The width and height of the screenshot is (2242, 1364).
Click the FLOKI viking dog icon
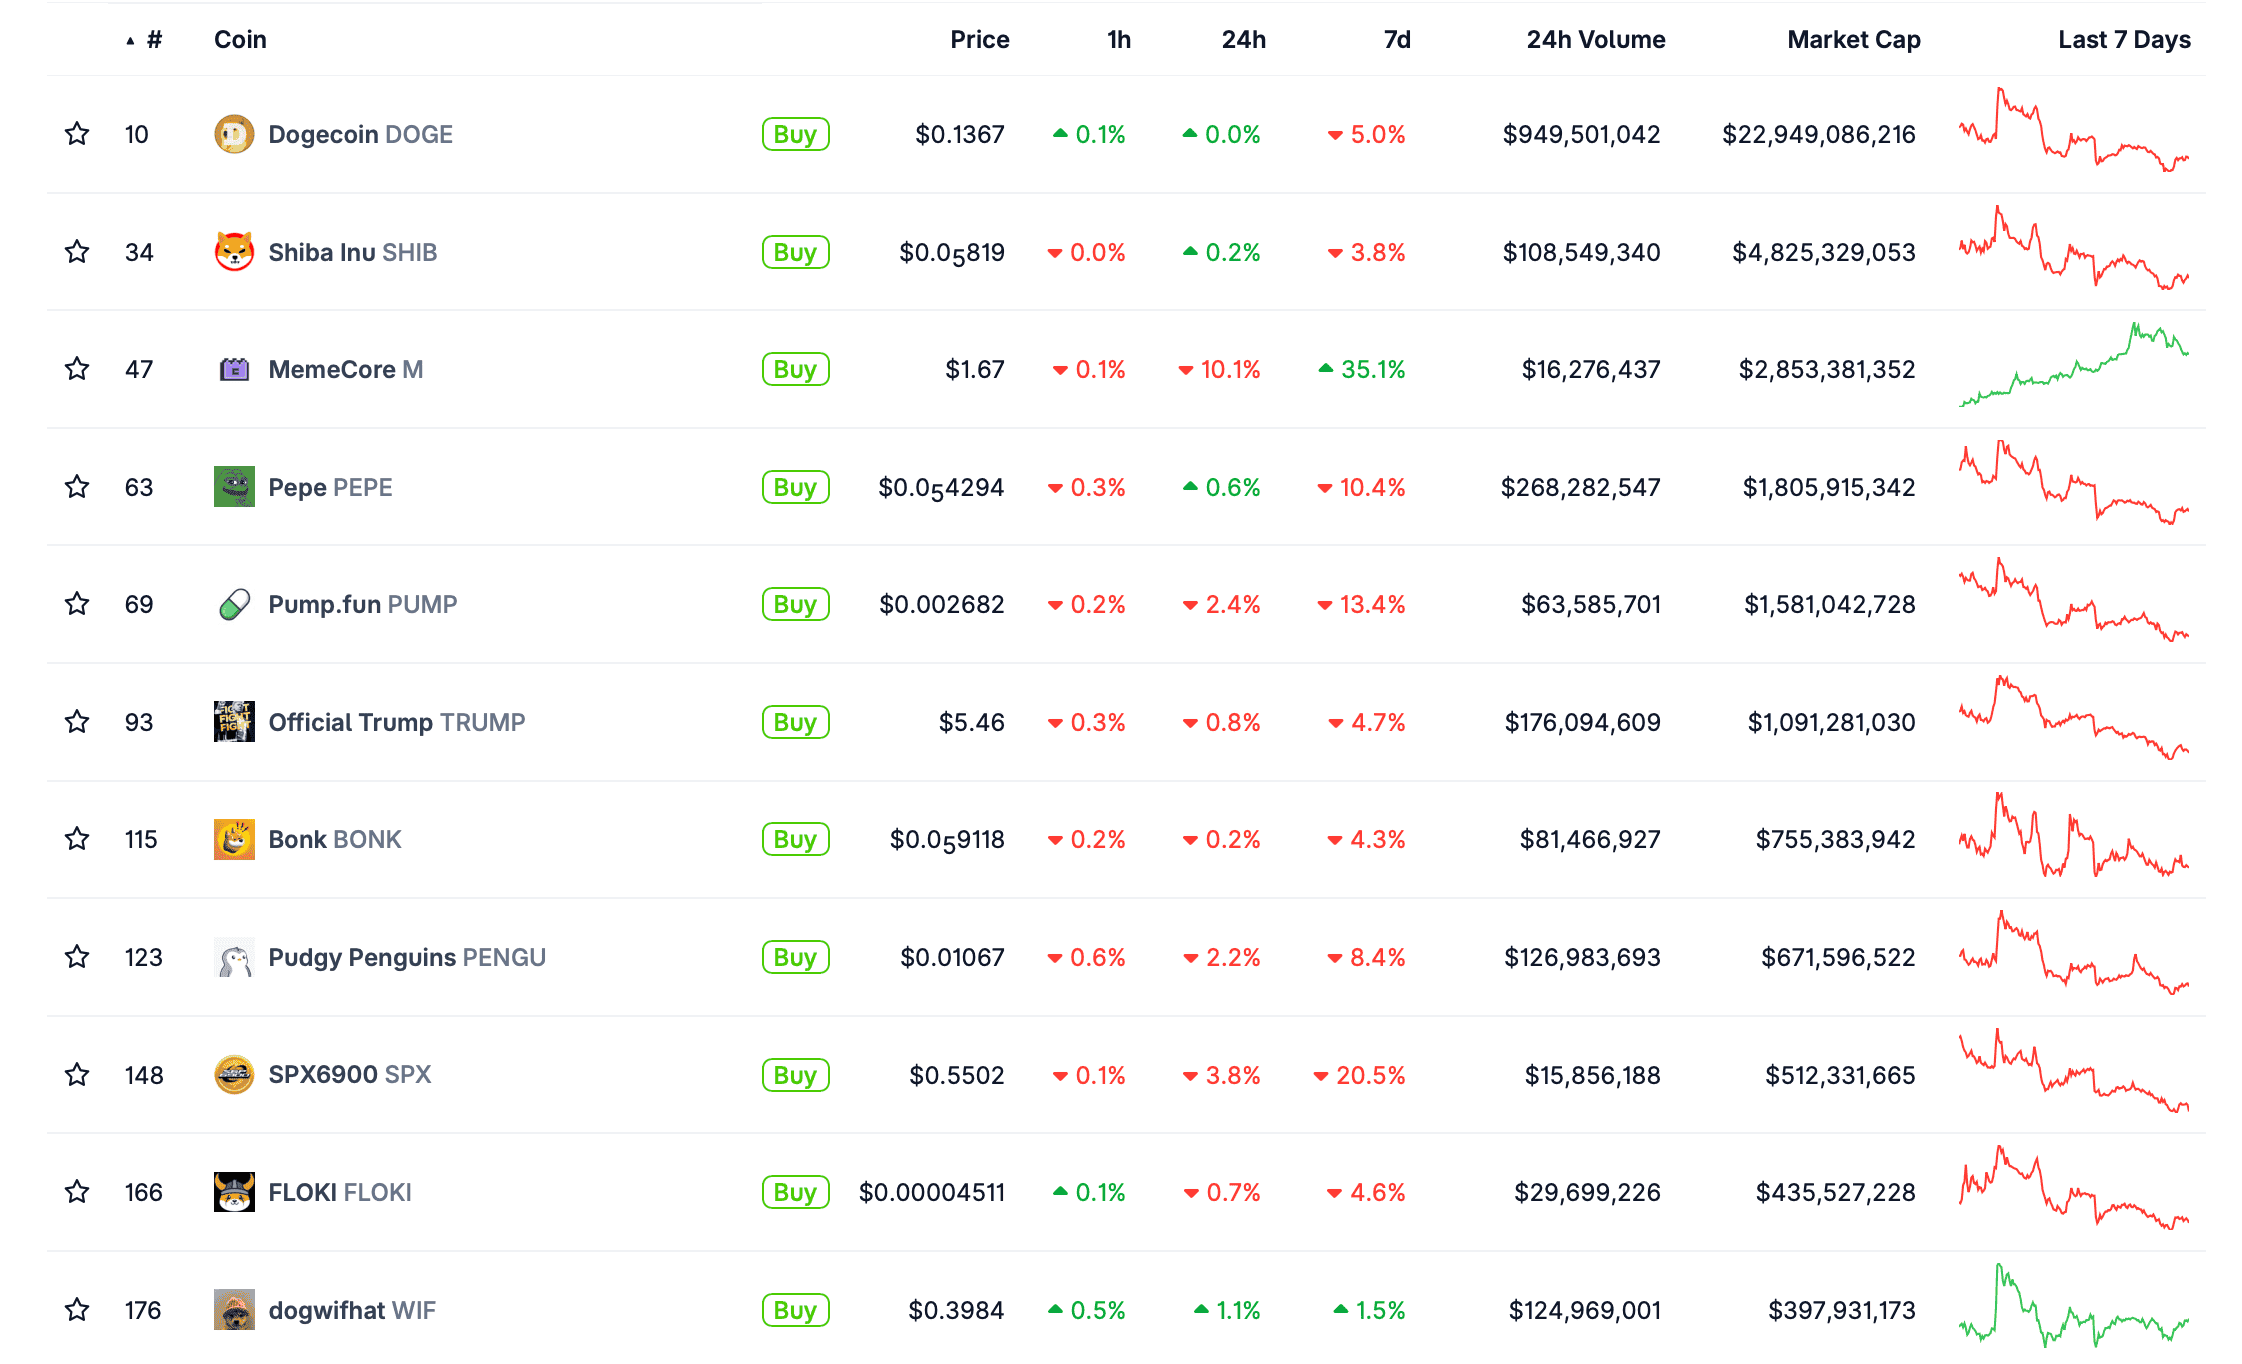tap(234, 1192)
